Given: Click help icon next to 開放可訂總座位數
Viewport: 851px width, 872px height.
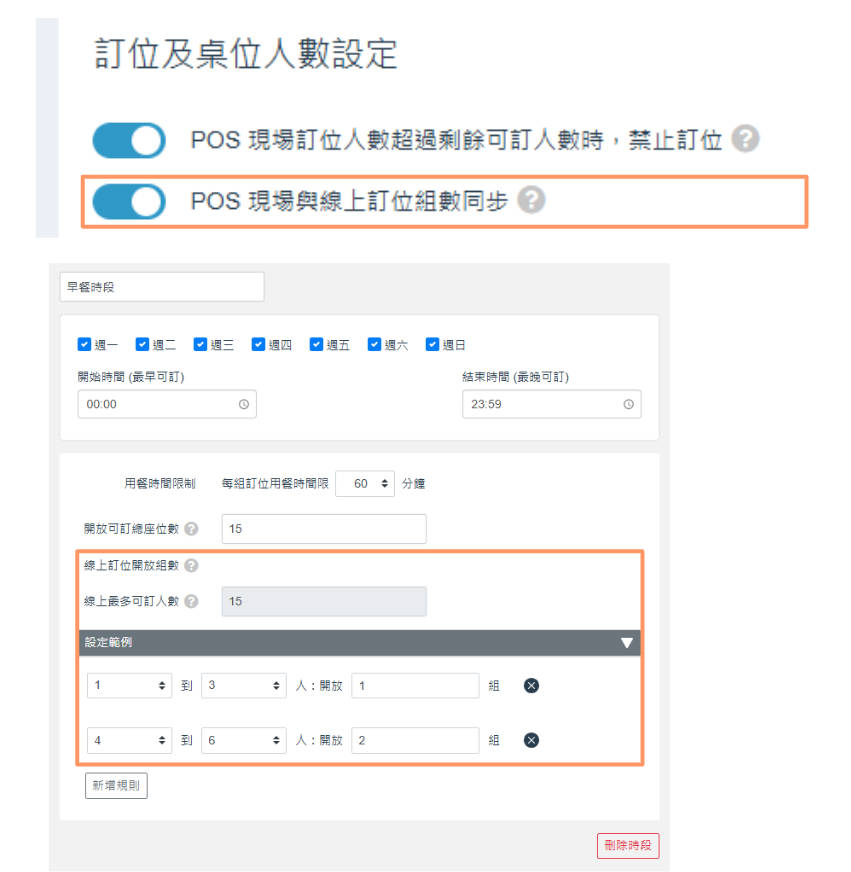Looking at the screenshot, I should pos(191,529).
